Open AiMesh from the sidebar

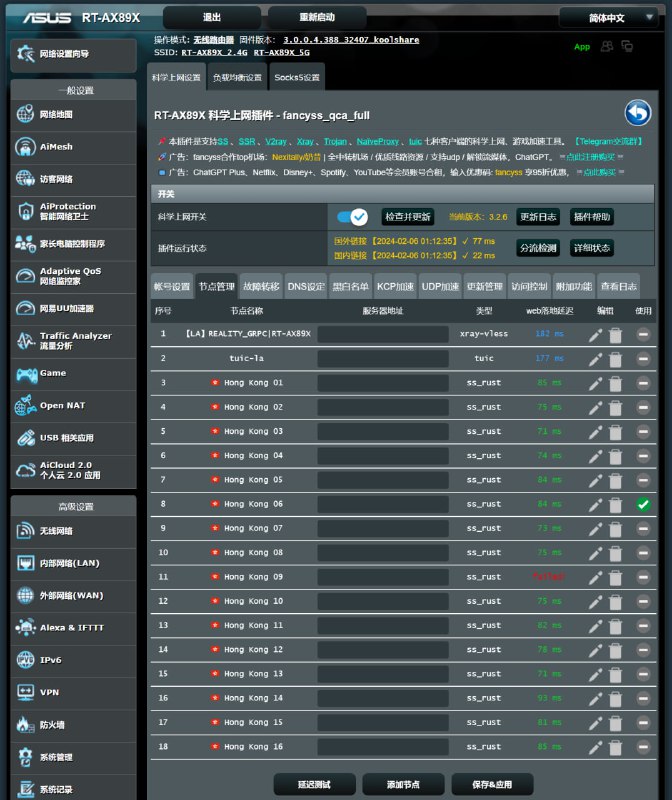[x=73, y=147]
